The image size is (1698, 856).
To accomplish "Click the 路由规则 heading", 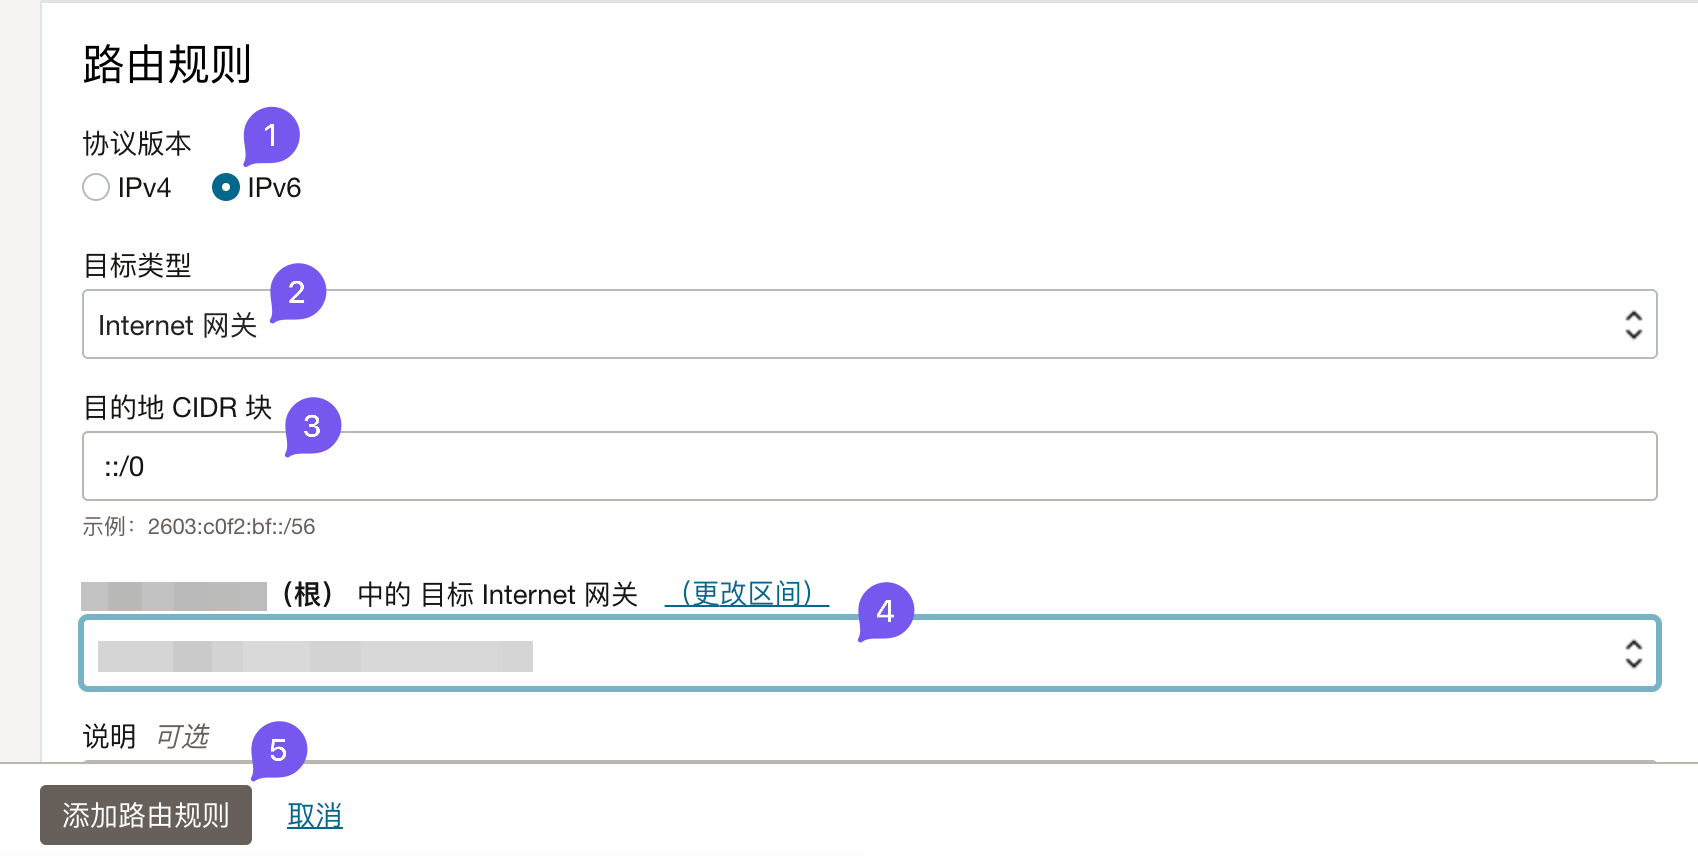I will pos(167,65).
